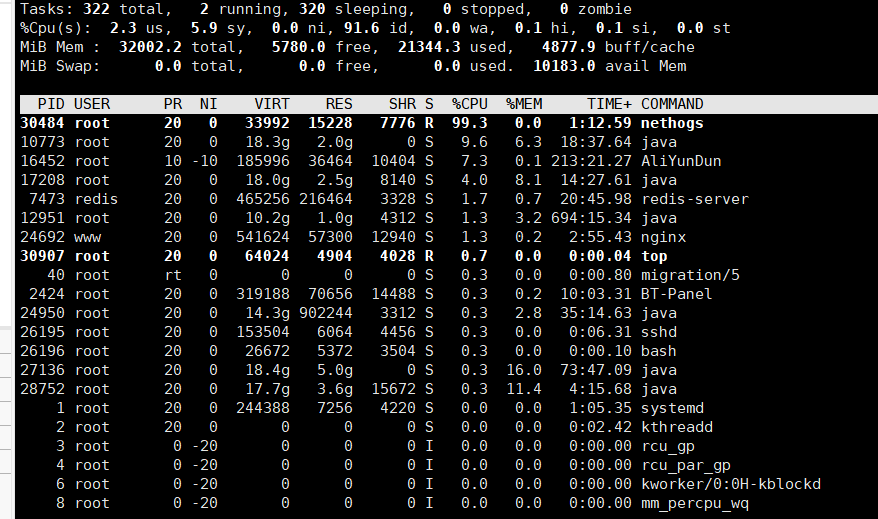This screenshot has height=519, width=878.
Task: Click the nethogs process name
Action: 672,123
